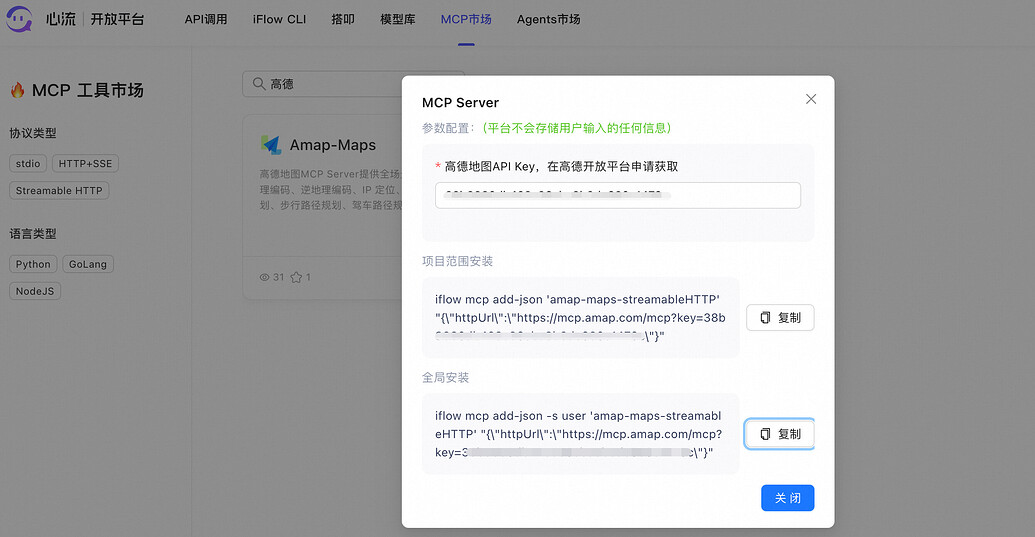Click the green 平台不会存储用户输入的任何信息 notice
This screenshot has width=1035, height=537.
[577, 128]
